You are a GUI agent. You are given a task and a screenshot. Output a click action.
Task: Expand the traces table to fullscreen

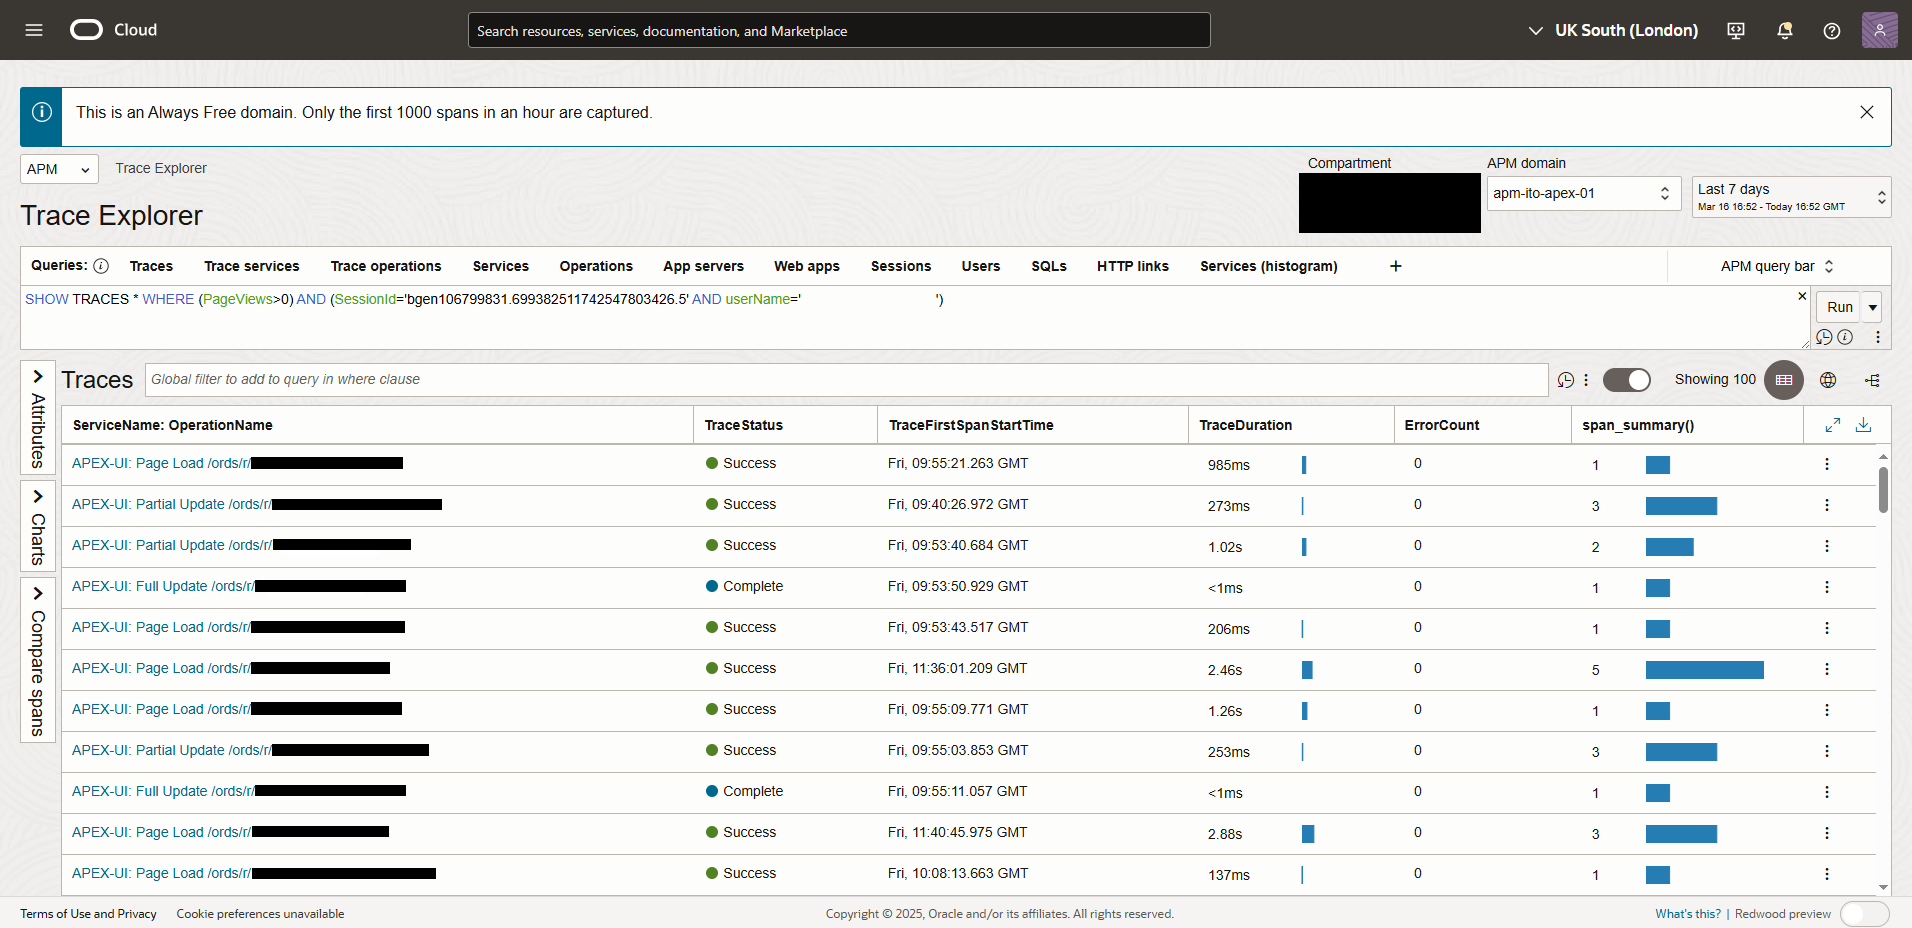pyautogui.click(x=1832, y=425)
